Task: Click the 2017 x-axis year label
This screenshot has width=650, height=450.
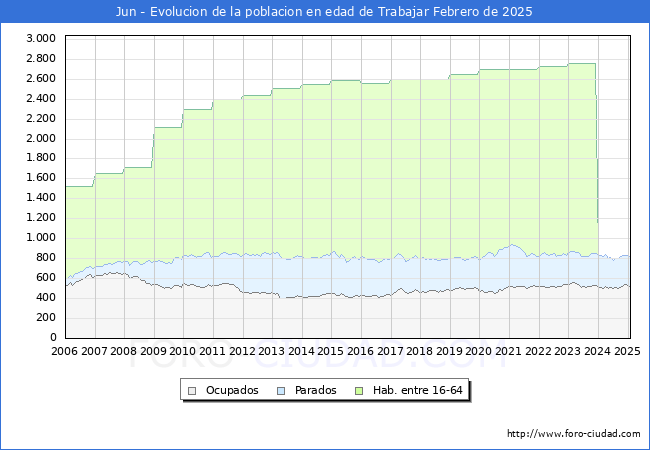Action: click(390, 351)
